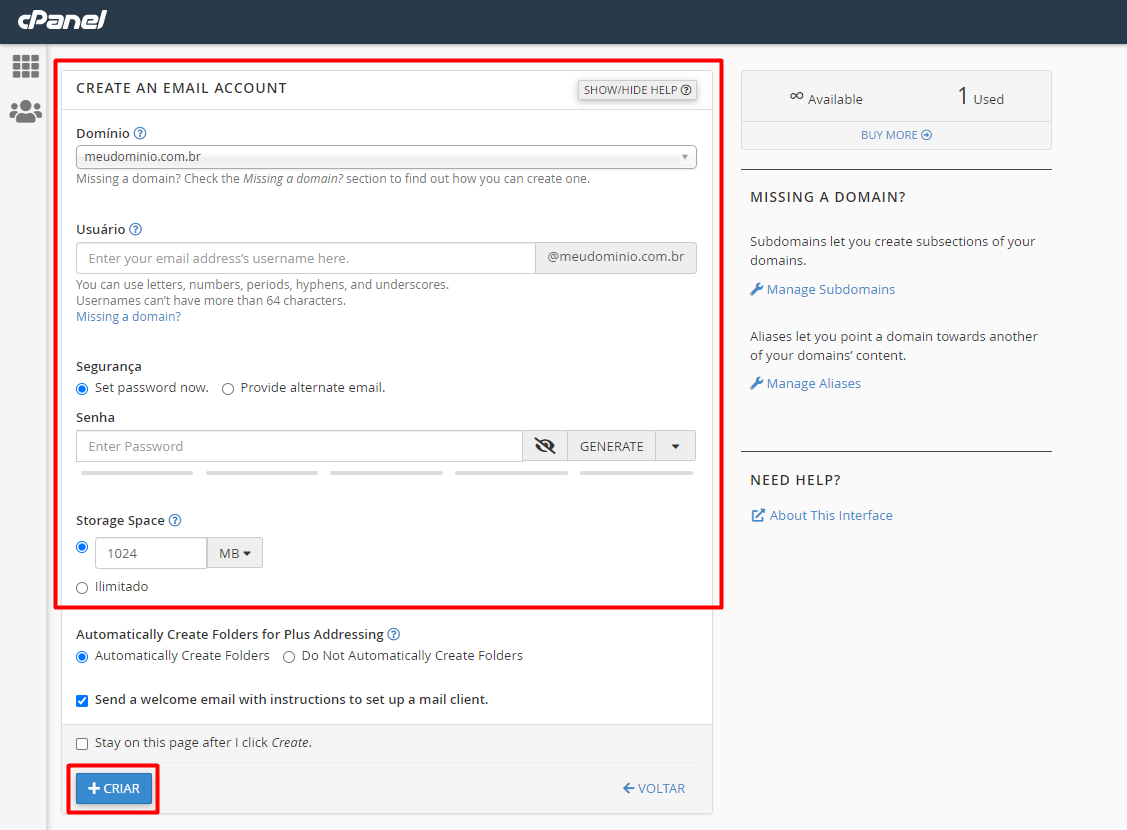Click help icon beside Plus Addressing label

pyautogui.click(x=394, y=634)
